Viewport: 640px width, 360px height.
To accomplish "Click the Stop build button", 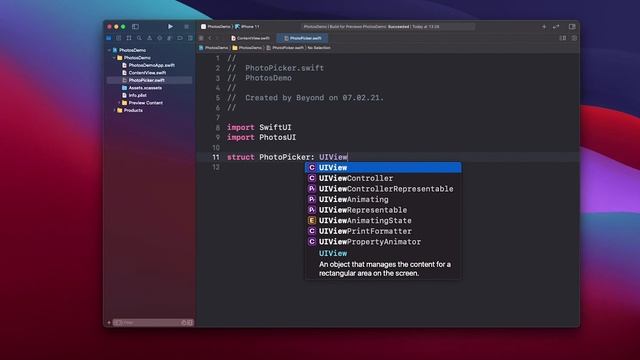I will coord(187,27).
